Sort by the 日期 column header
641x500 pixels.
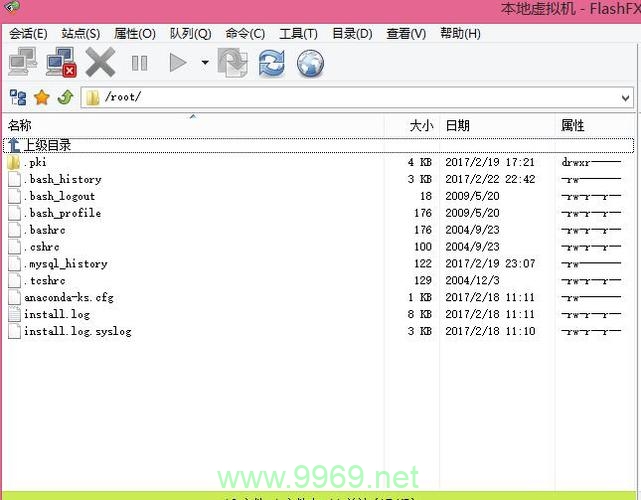(497, 125)
